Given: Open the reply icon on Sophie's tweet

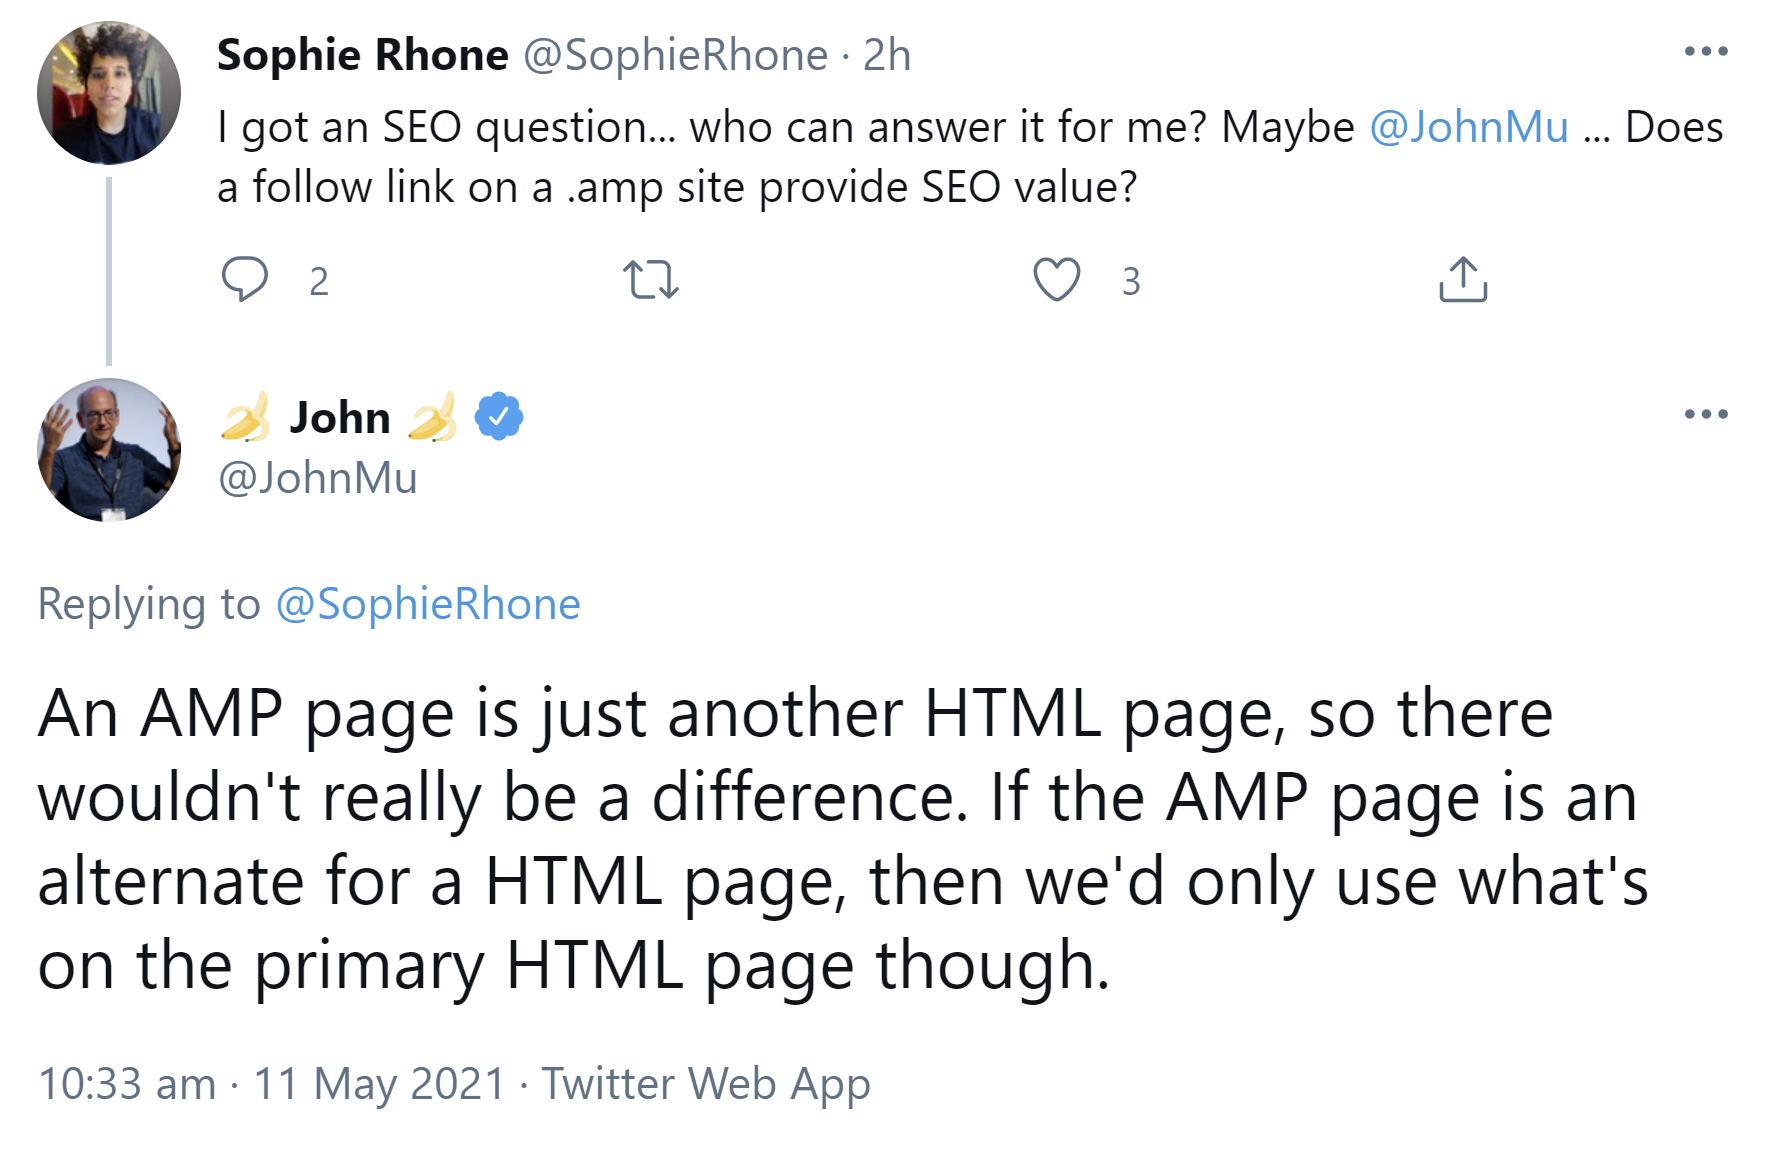Looking at the screenshot, I should (x=246, y=281).
